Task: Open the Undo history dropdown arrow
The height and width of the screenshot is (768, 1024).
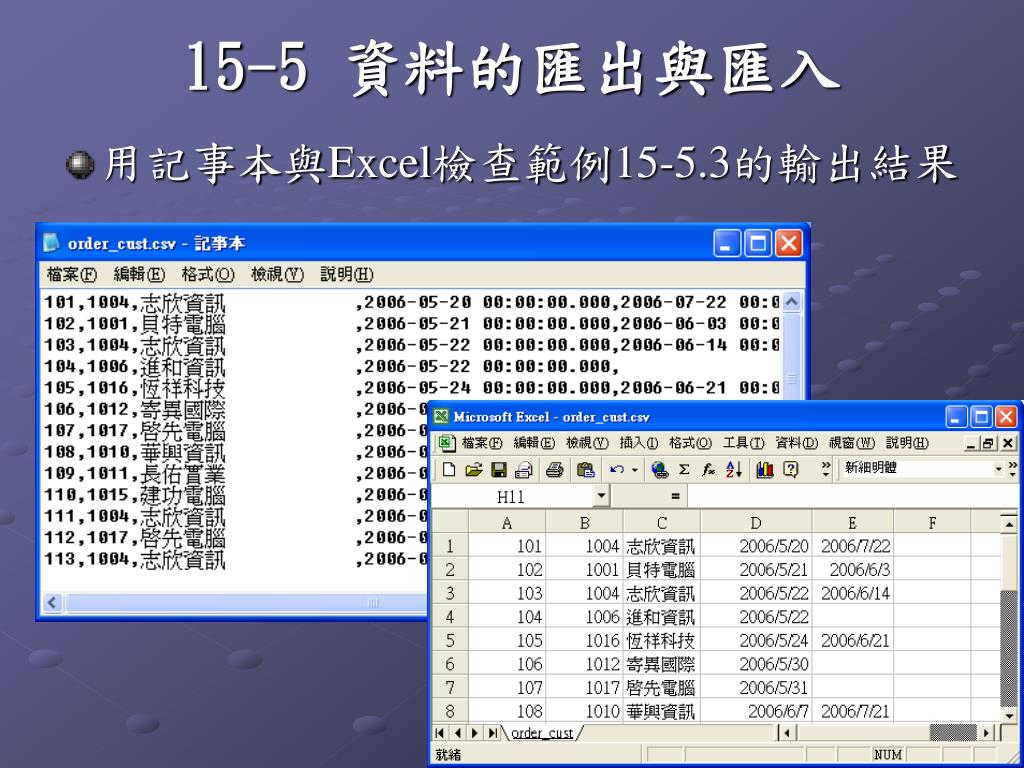Action: 635,469
